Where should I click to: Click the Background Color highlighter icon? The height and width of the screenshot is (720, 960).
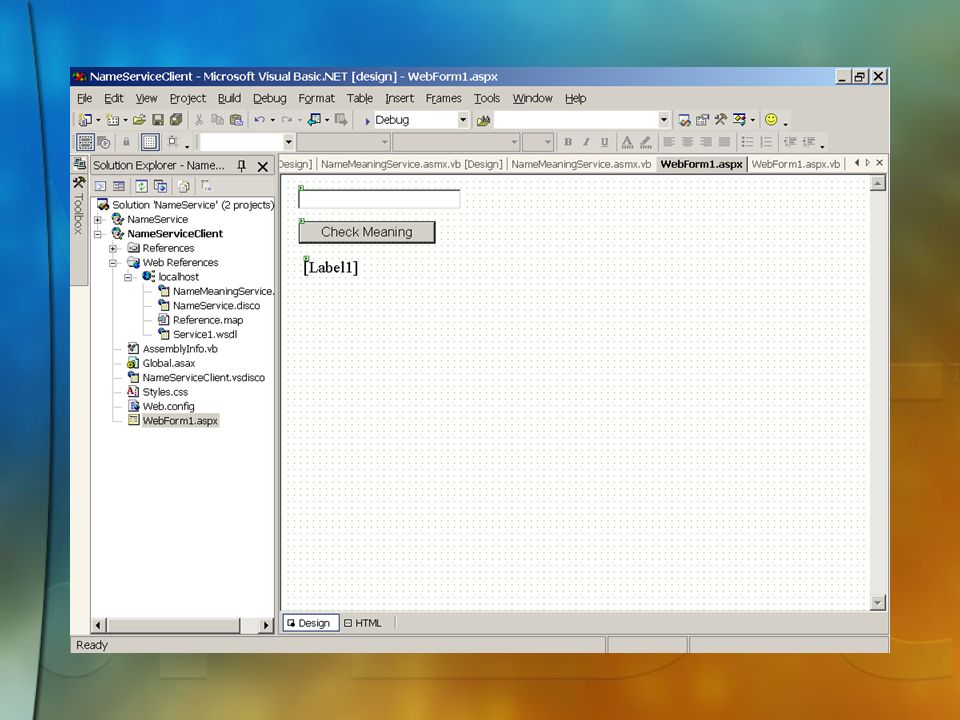pyautogui.click(x=646, y=143)
